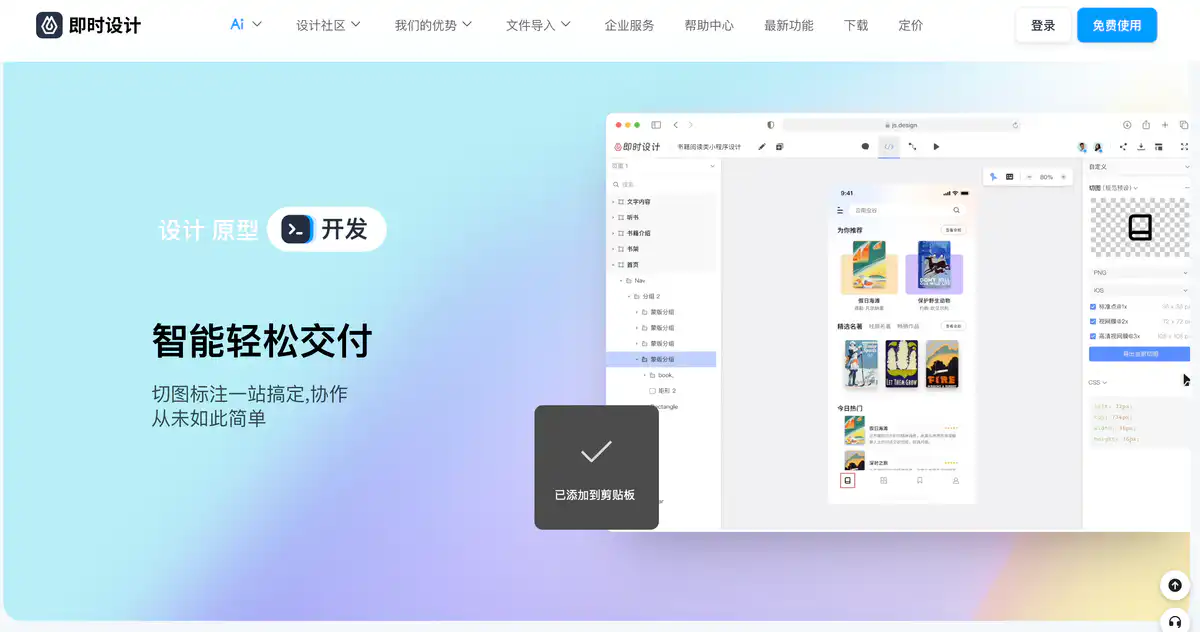Expand the 设计社区 navigation menu
Viewport: 1200px width, 632px height.
(329, 25)
